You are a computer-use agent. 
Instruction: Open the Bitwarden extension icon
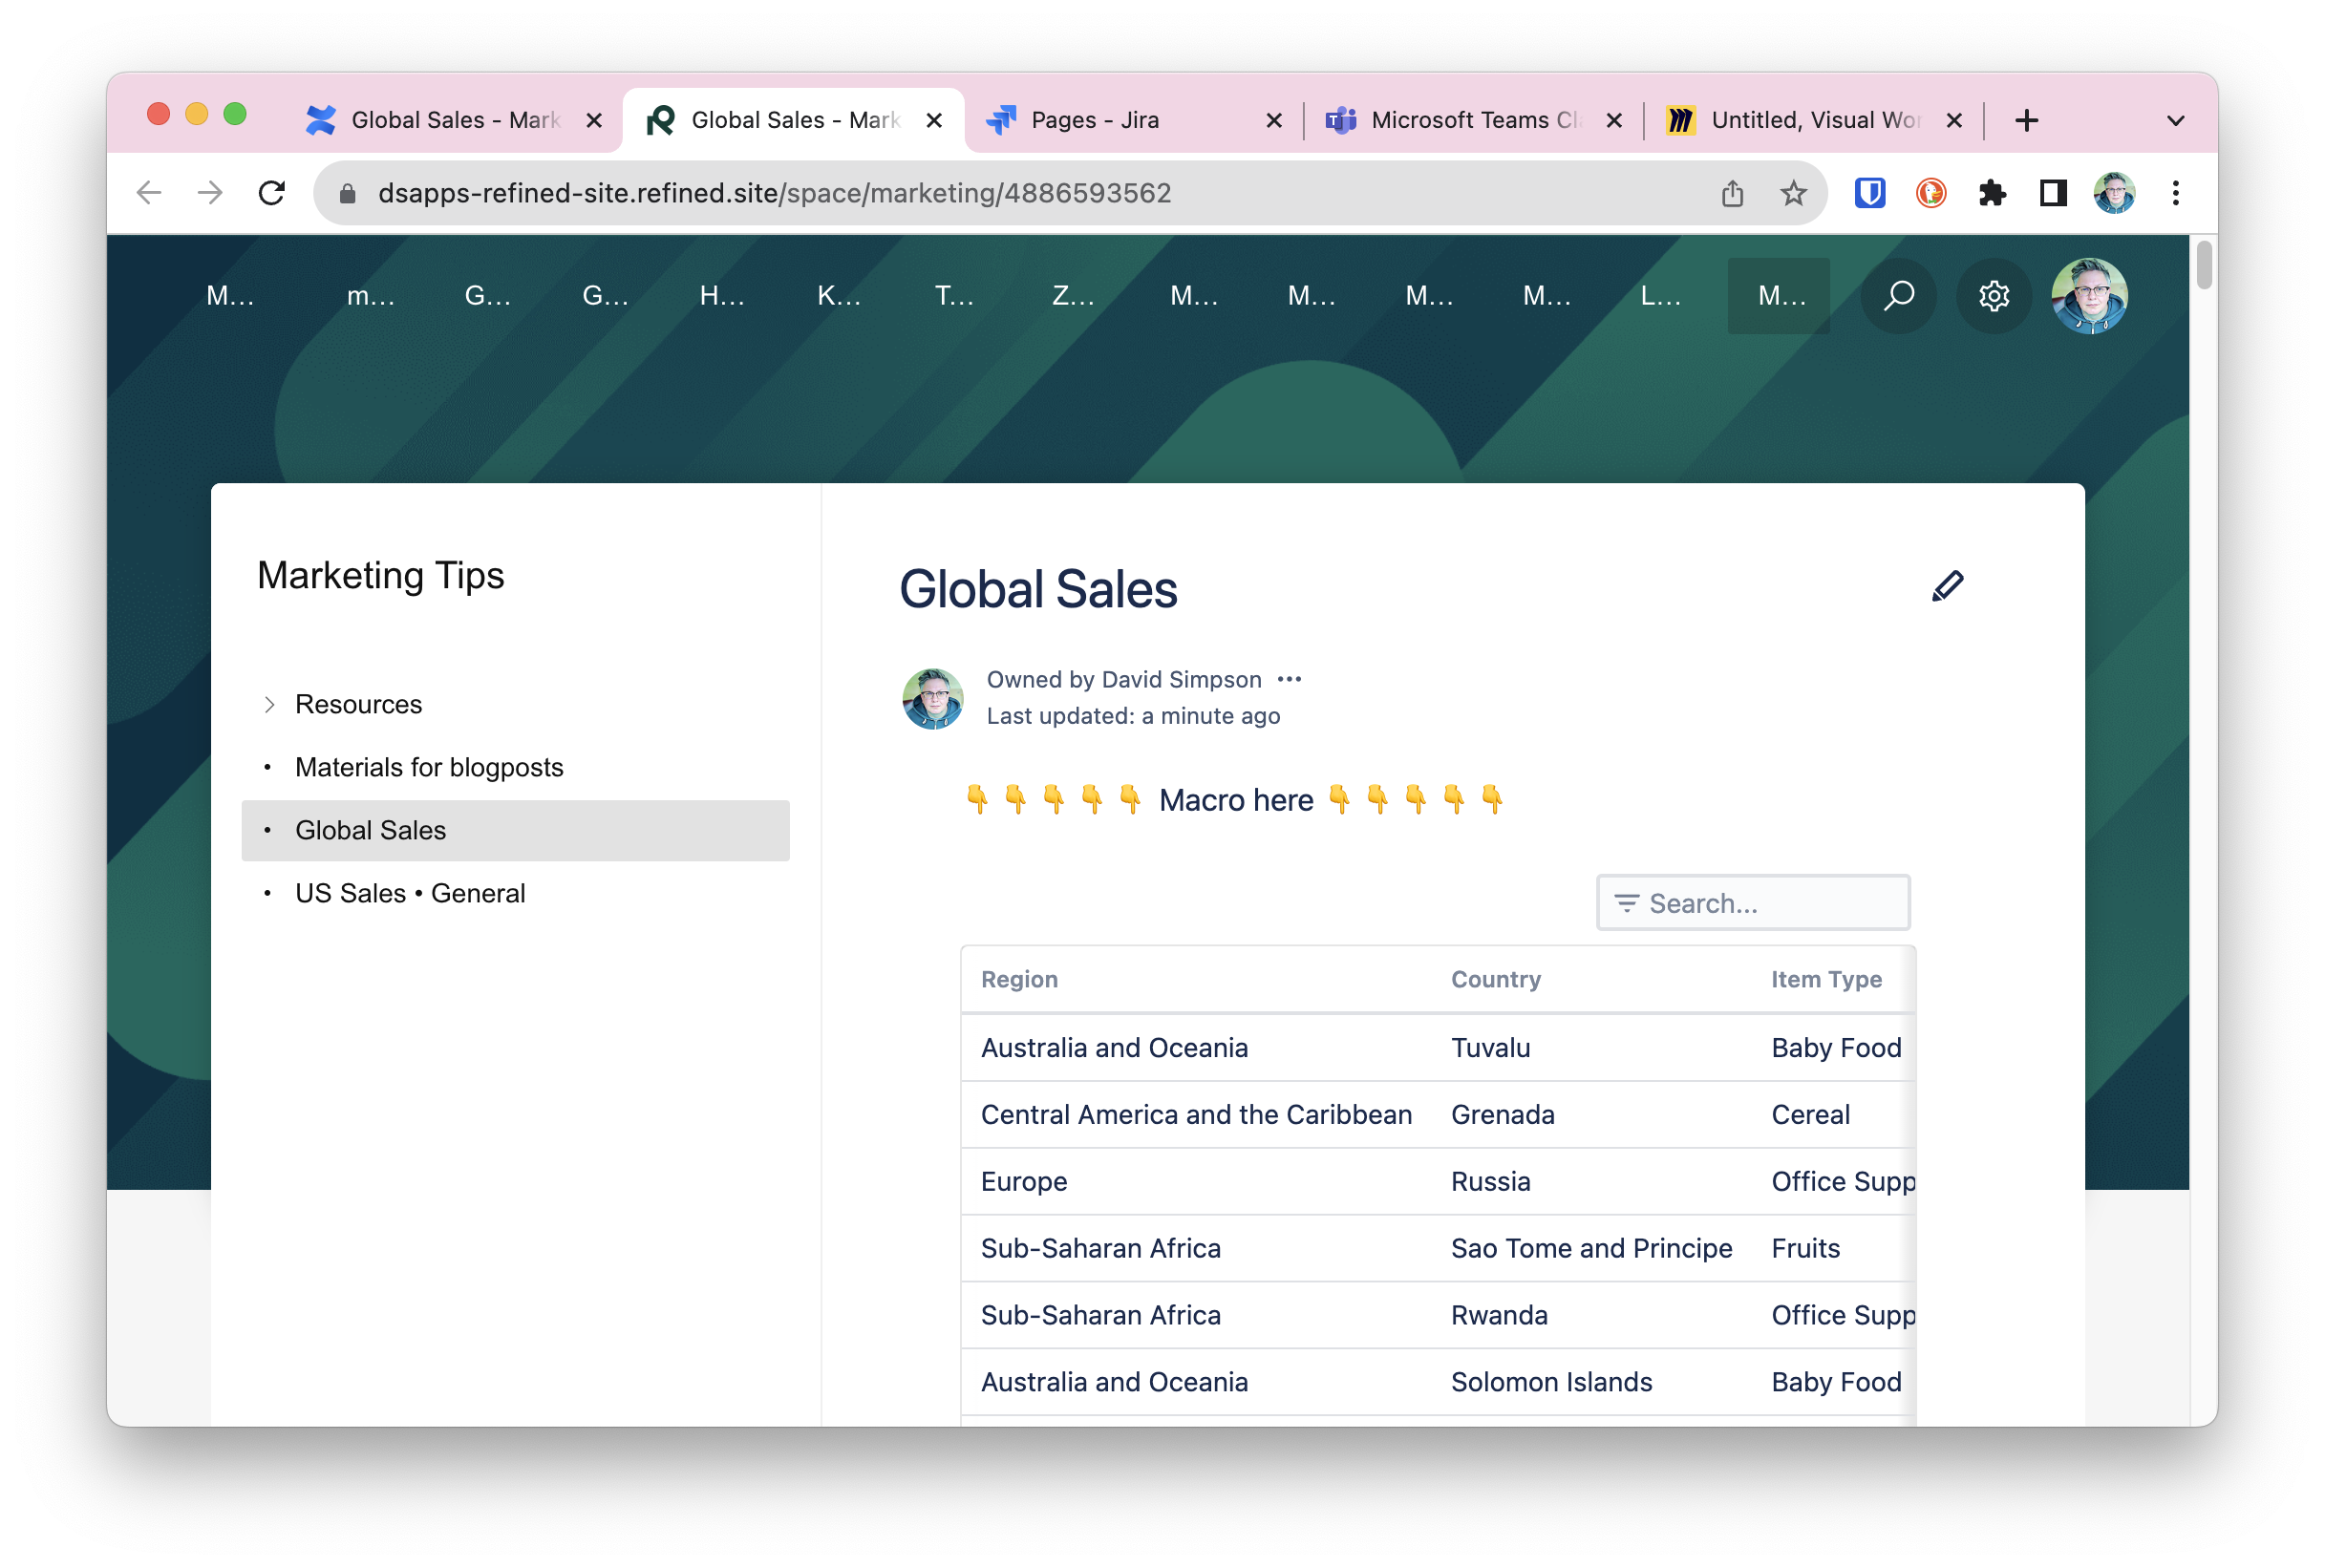tap(1869, 193)
